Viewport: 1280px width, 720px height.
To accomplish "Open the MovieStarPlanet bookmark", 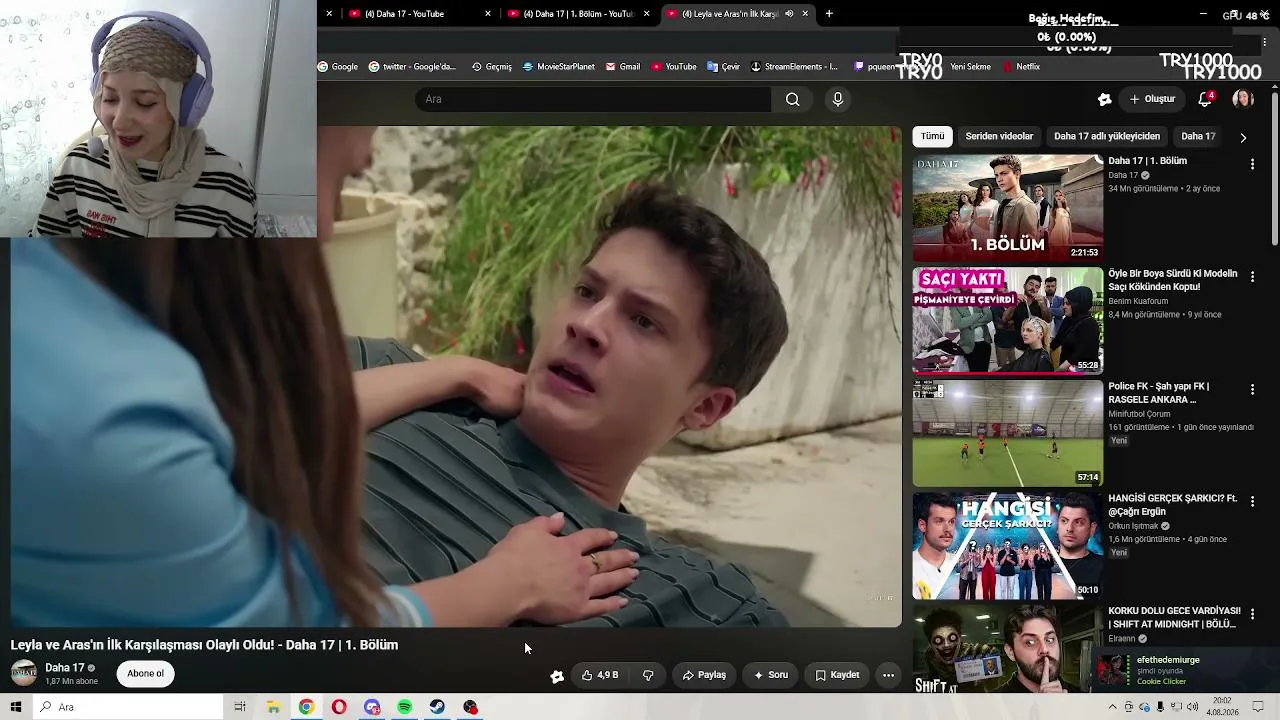I will pyautogui.click(x=559, y=67).
